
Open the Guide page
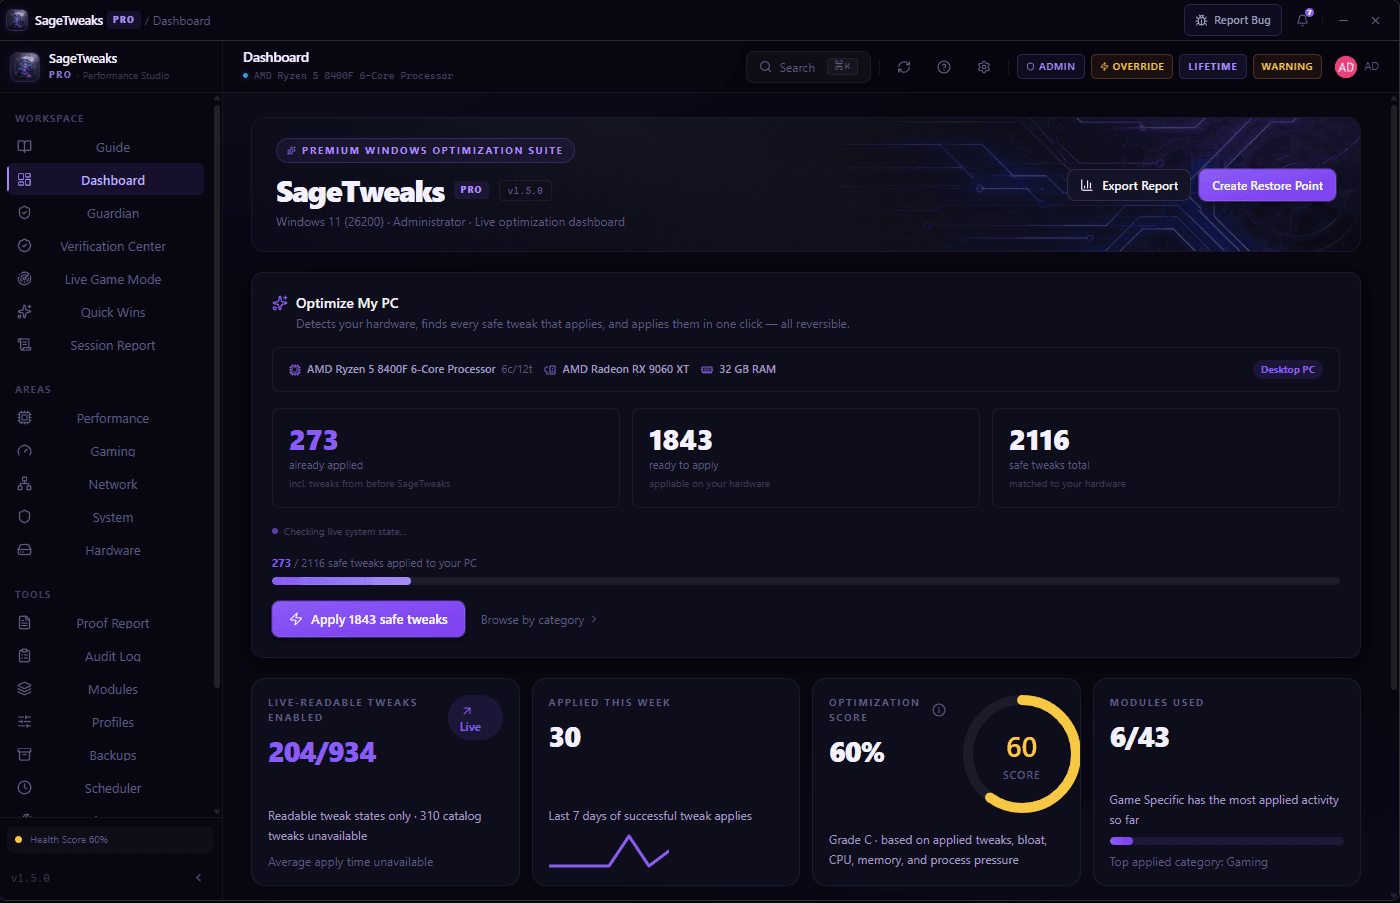(x=105, y=147)
